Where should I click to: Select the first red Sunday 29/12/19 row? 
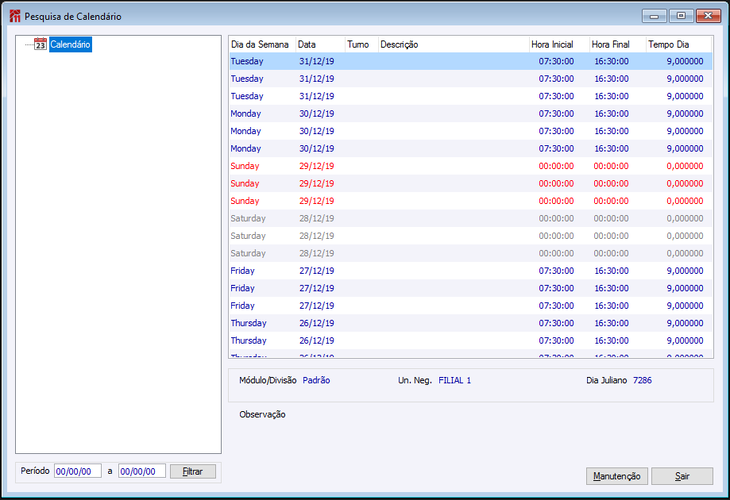coord(471,166)
